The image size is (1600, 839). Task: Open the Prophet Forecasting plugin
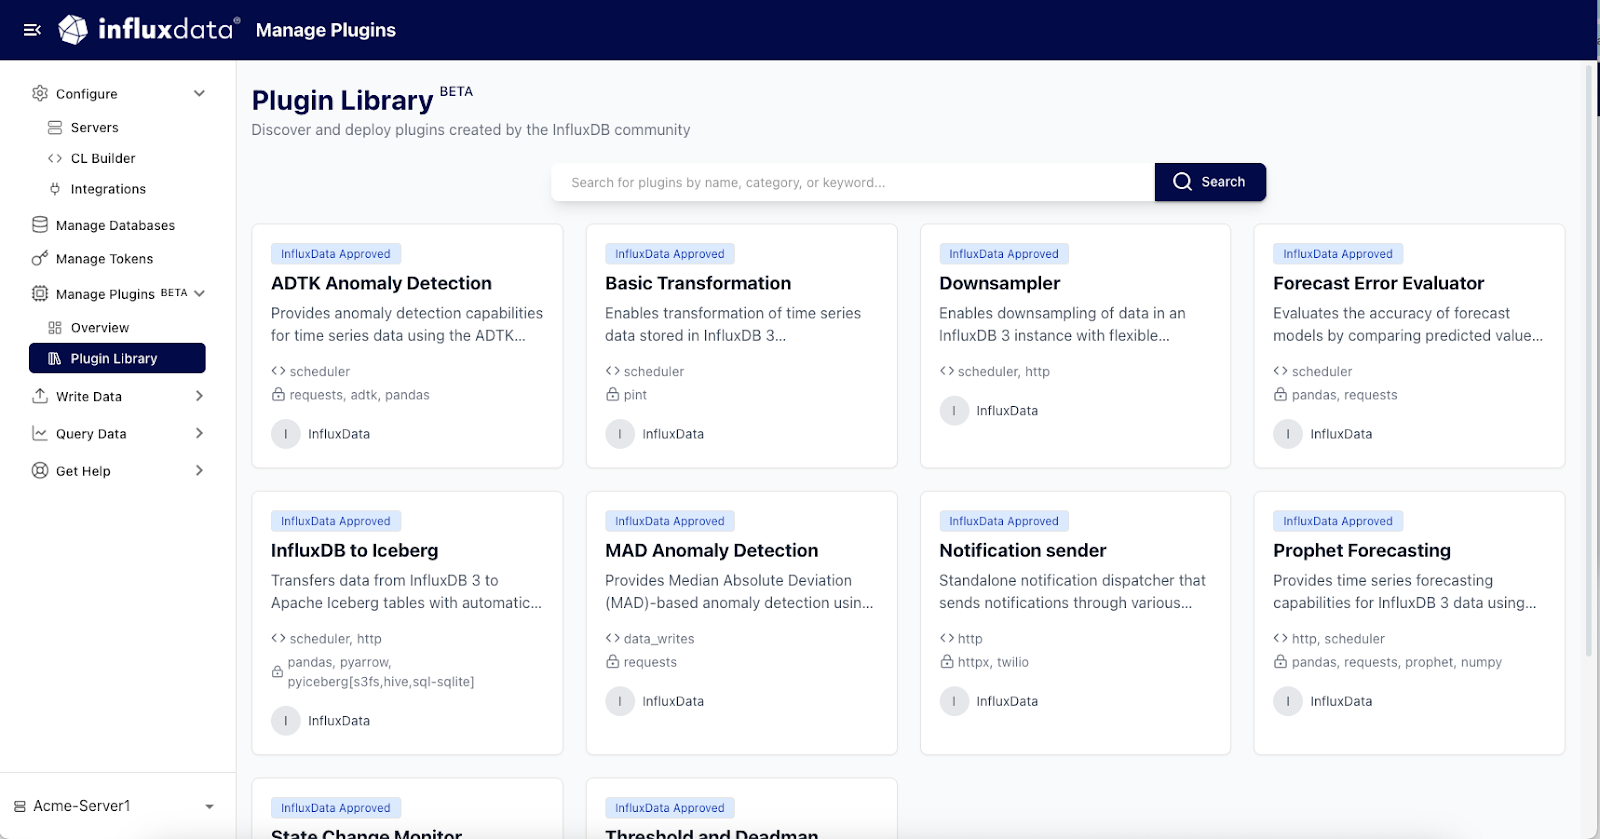1361,550
